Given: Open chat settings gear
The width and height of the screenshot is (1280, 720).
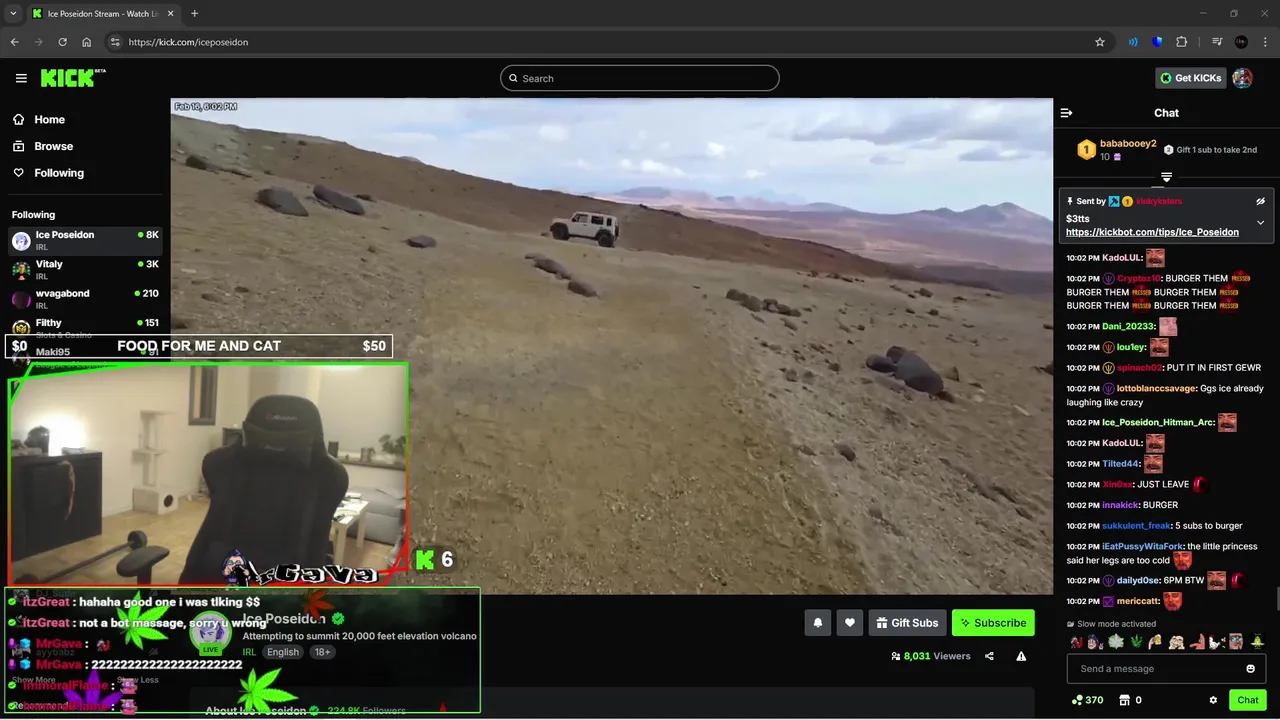Looking at the screenshot, I should 1213,700.
